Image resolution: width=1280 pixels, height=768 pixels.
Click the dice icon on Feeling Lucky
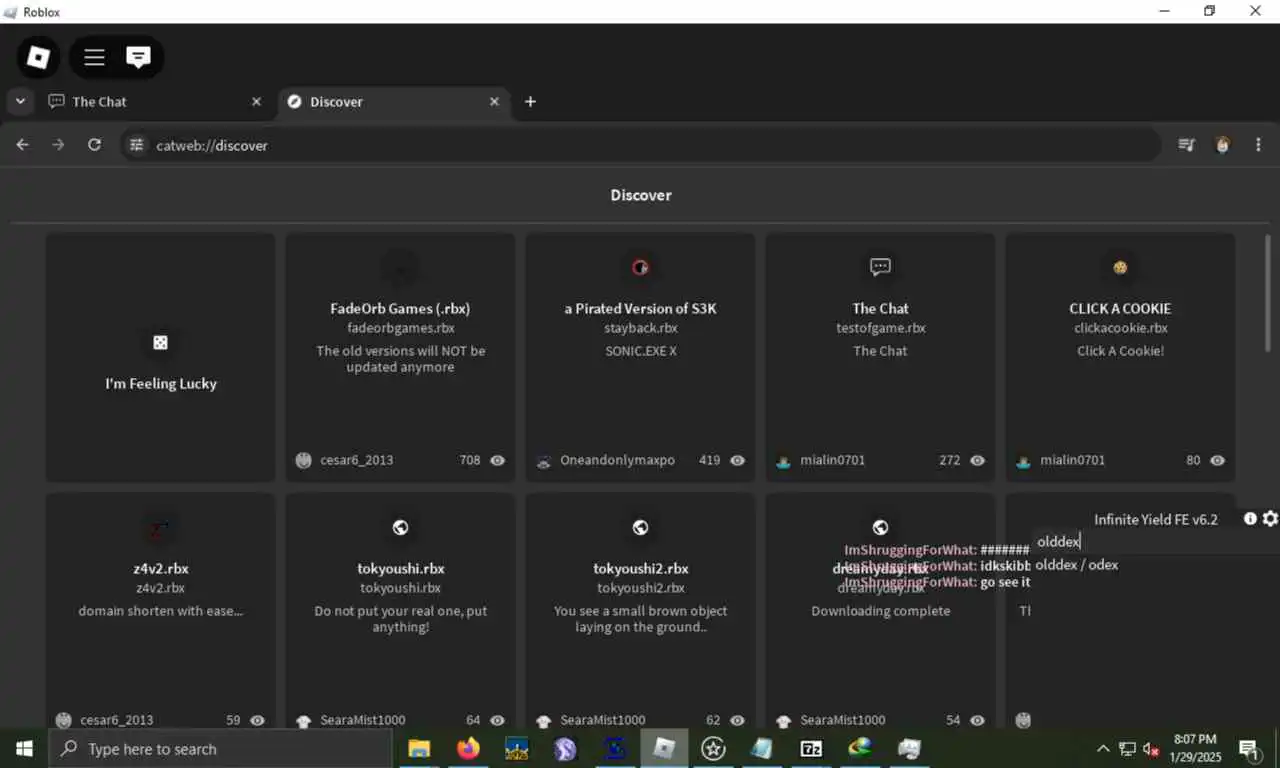point(160,342)
